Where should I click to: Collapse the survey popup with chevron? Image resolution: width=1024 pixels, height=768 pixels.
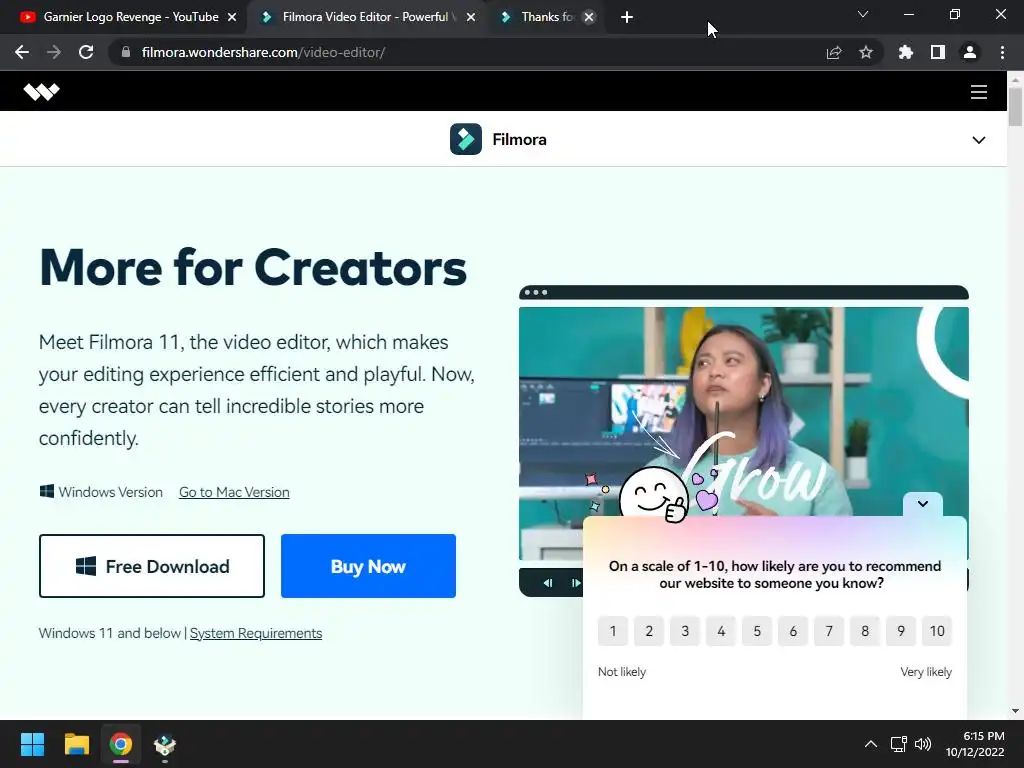pos(923,504)
